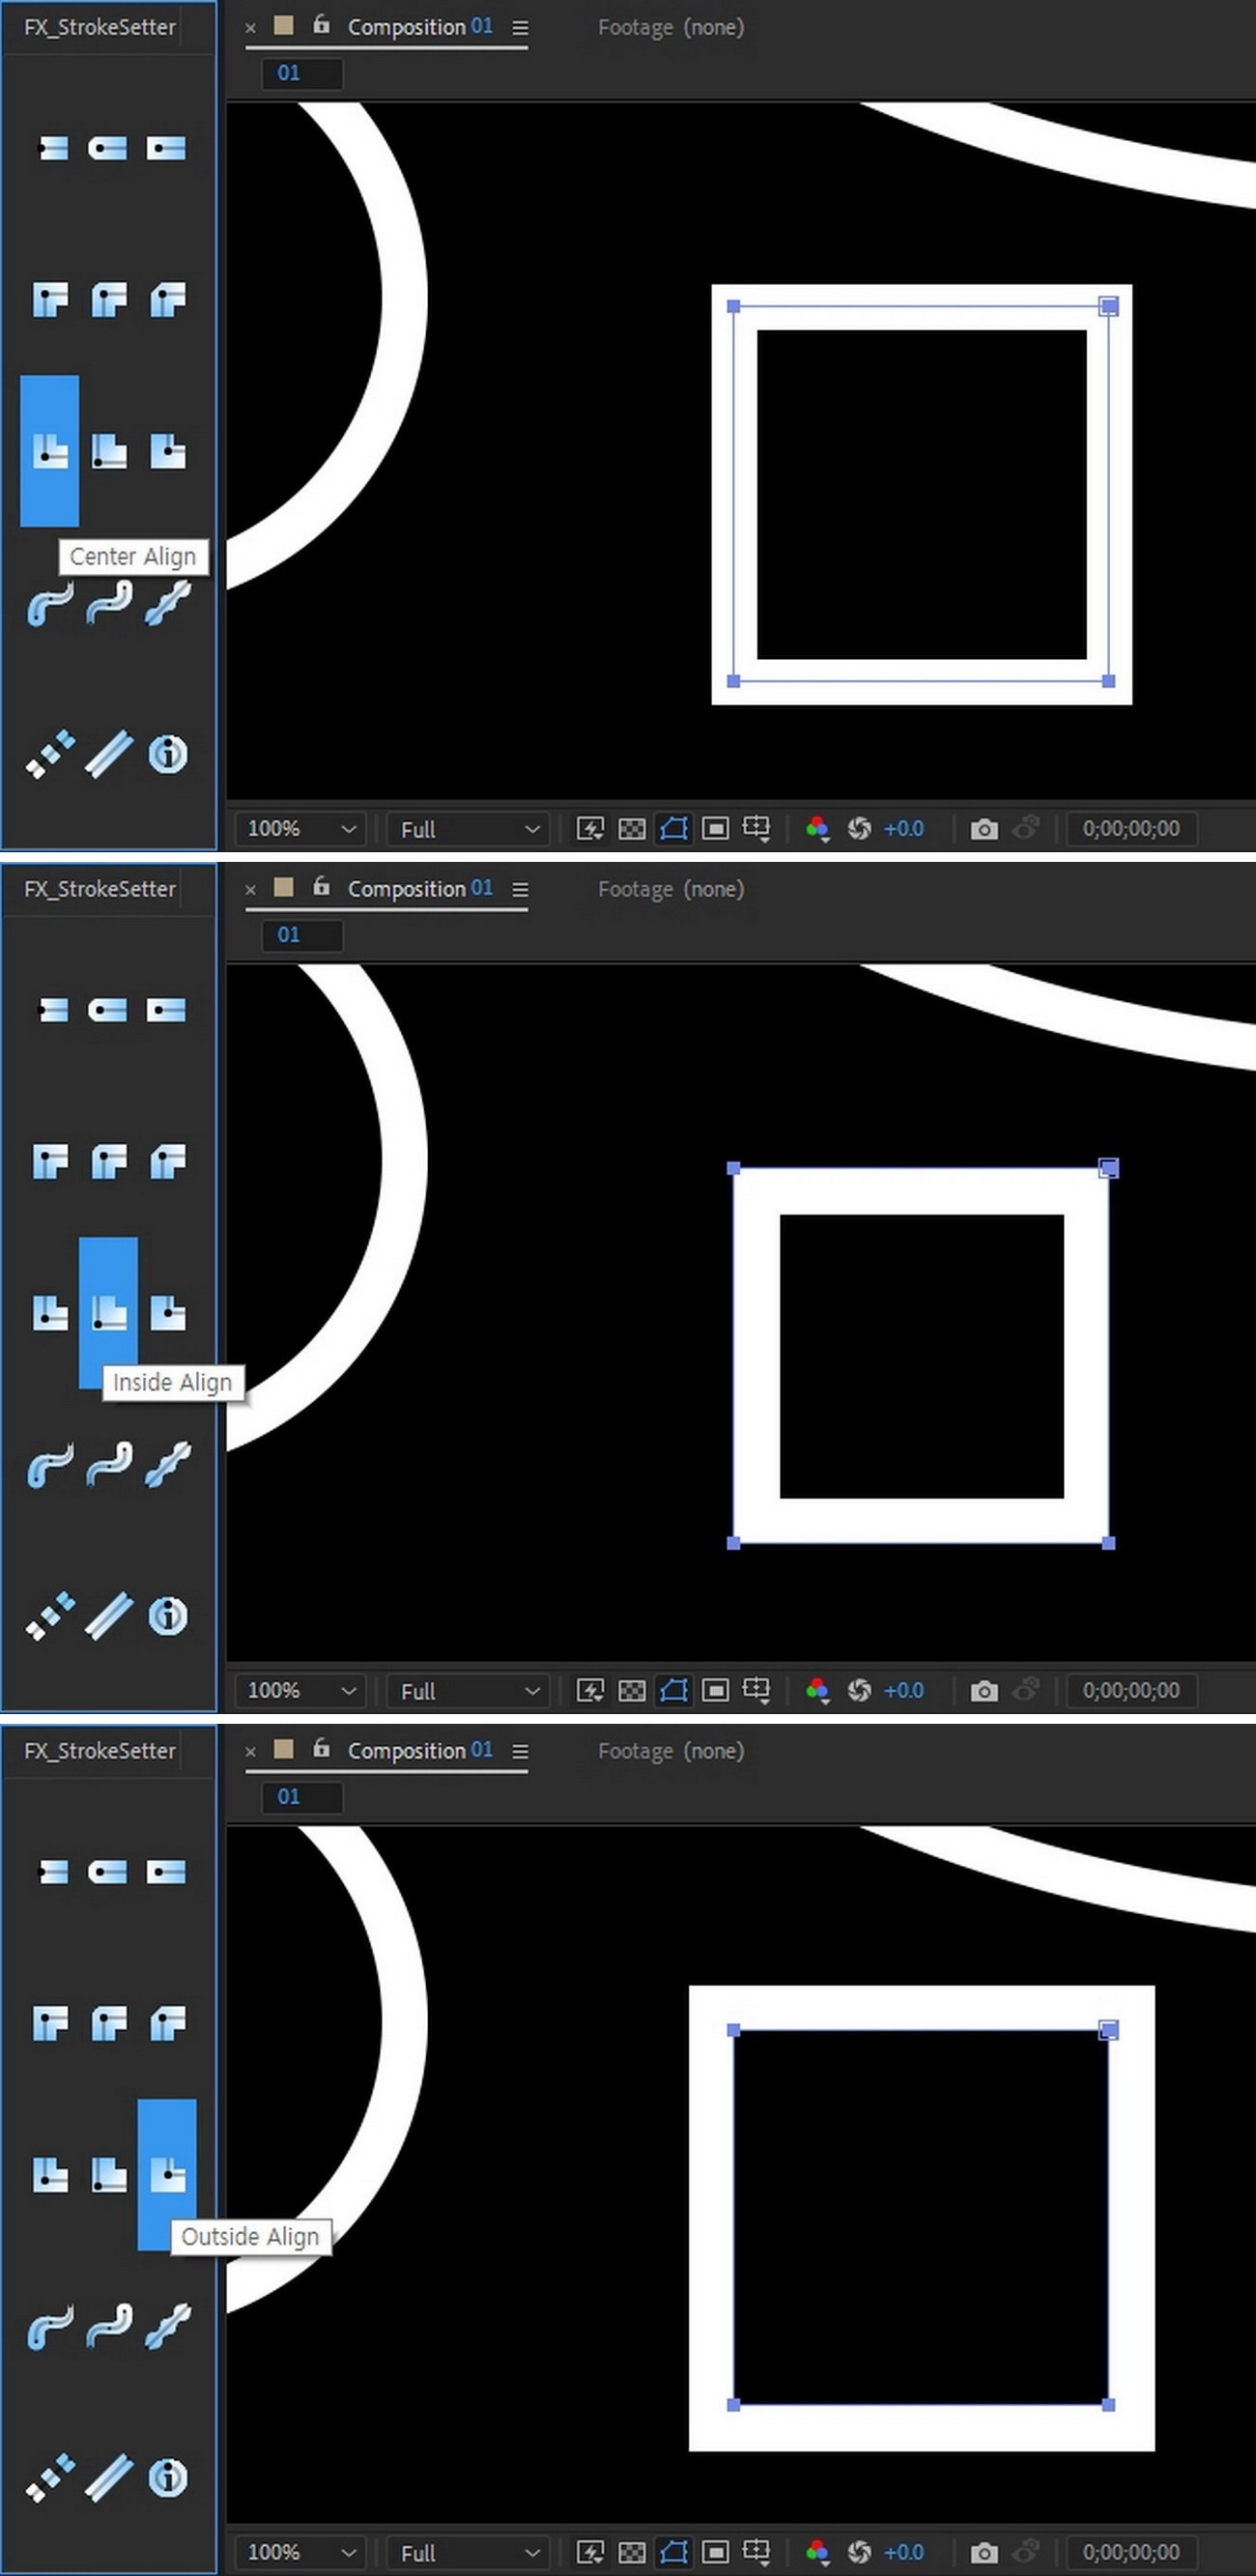Viewport: 1256px width, 2576px height.
Task: Select FX_StrokeSetter panel tab in bottom screenshot
Action: point(100,1751)
